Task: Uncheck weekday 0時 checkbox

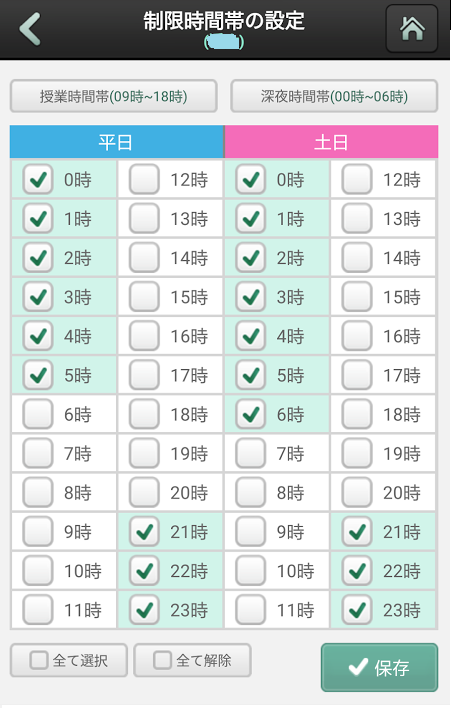Action: pos(38,179)
